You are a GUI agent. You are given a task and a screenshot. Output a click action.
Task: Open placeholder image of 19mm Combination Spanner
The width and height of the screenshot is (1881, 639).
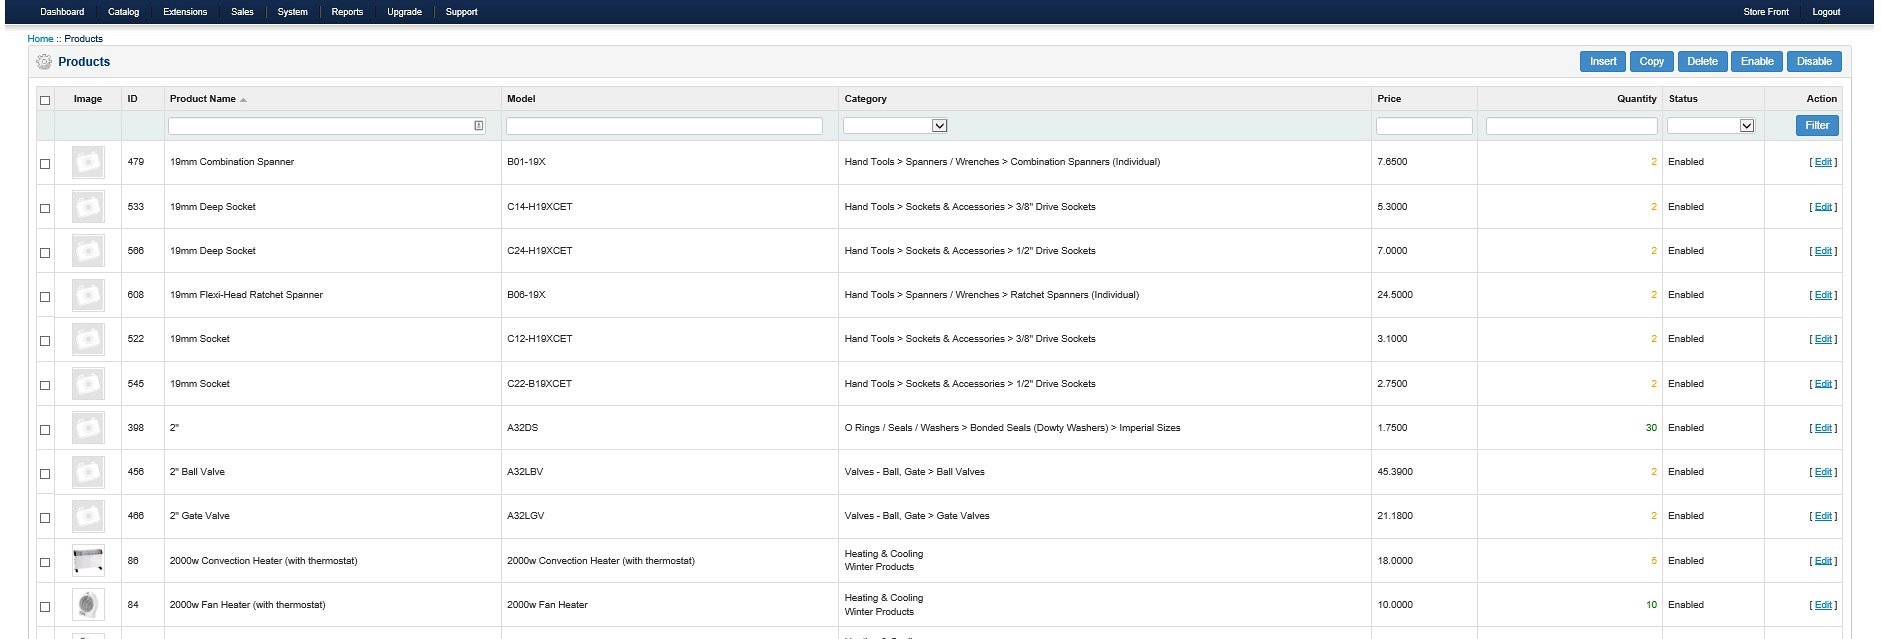88,162
